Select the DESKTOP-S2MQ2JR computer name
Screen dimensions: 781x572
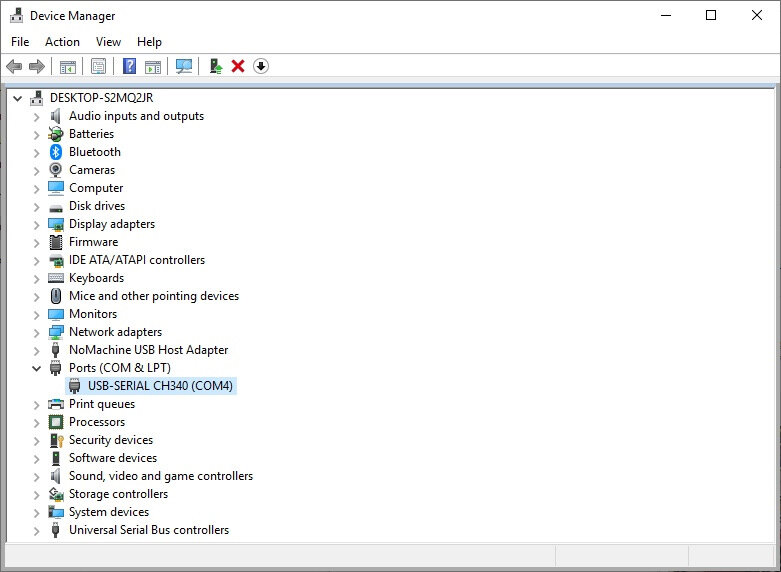pyautogui.click(x=102, y=98)
